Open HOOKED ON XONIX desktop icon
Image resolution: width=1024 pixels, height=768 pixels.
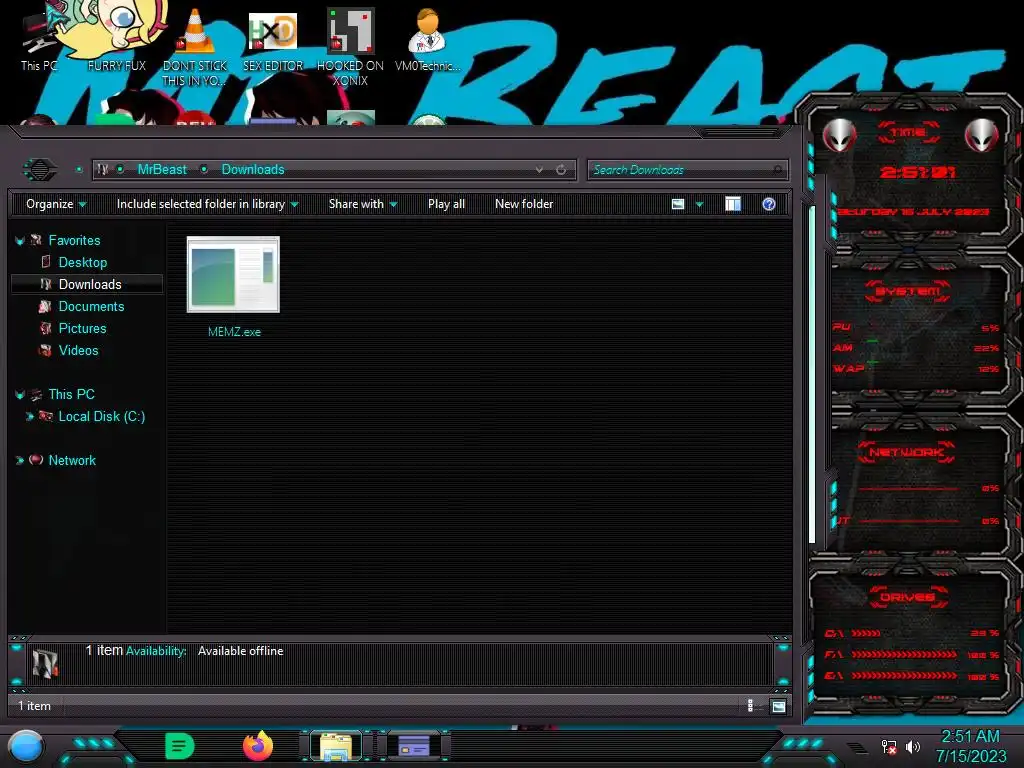coord(351,47)
